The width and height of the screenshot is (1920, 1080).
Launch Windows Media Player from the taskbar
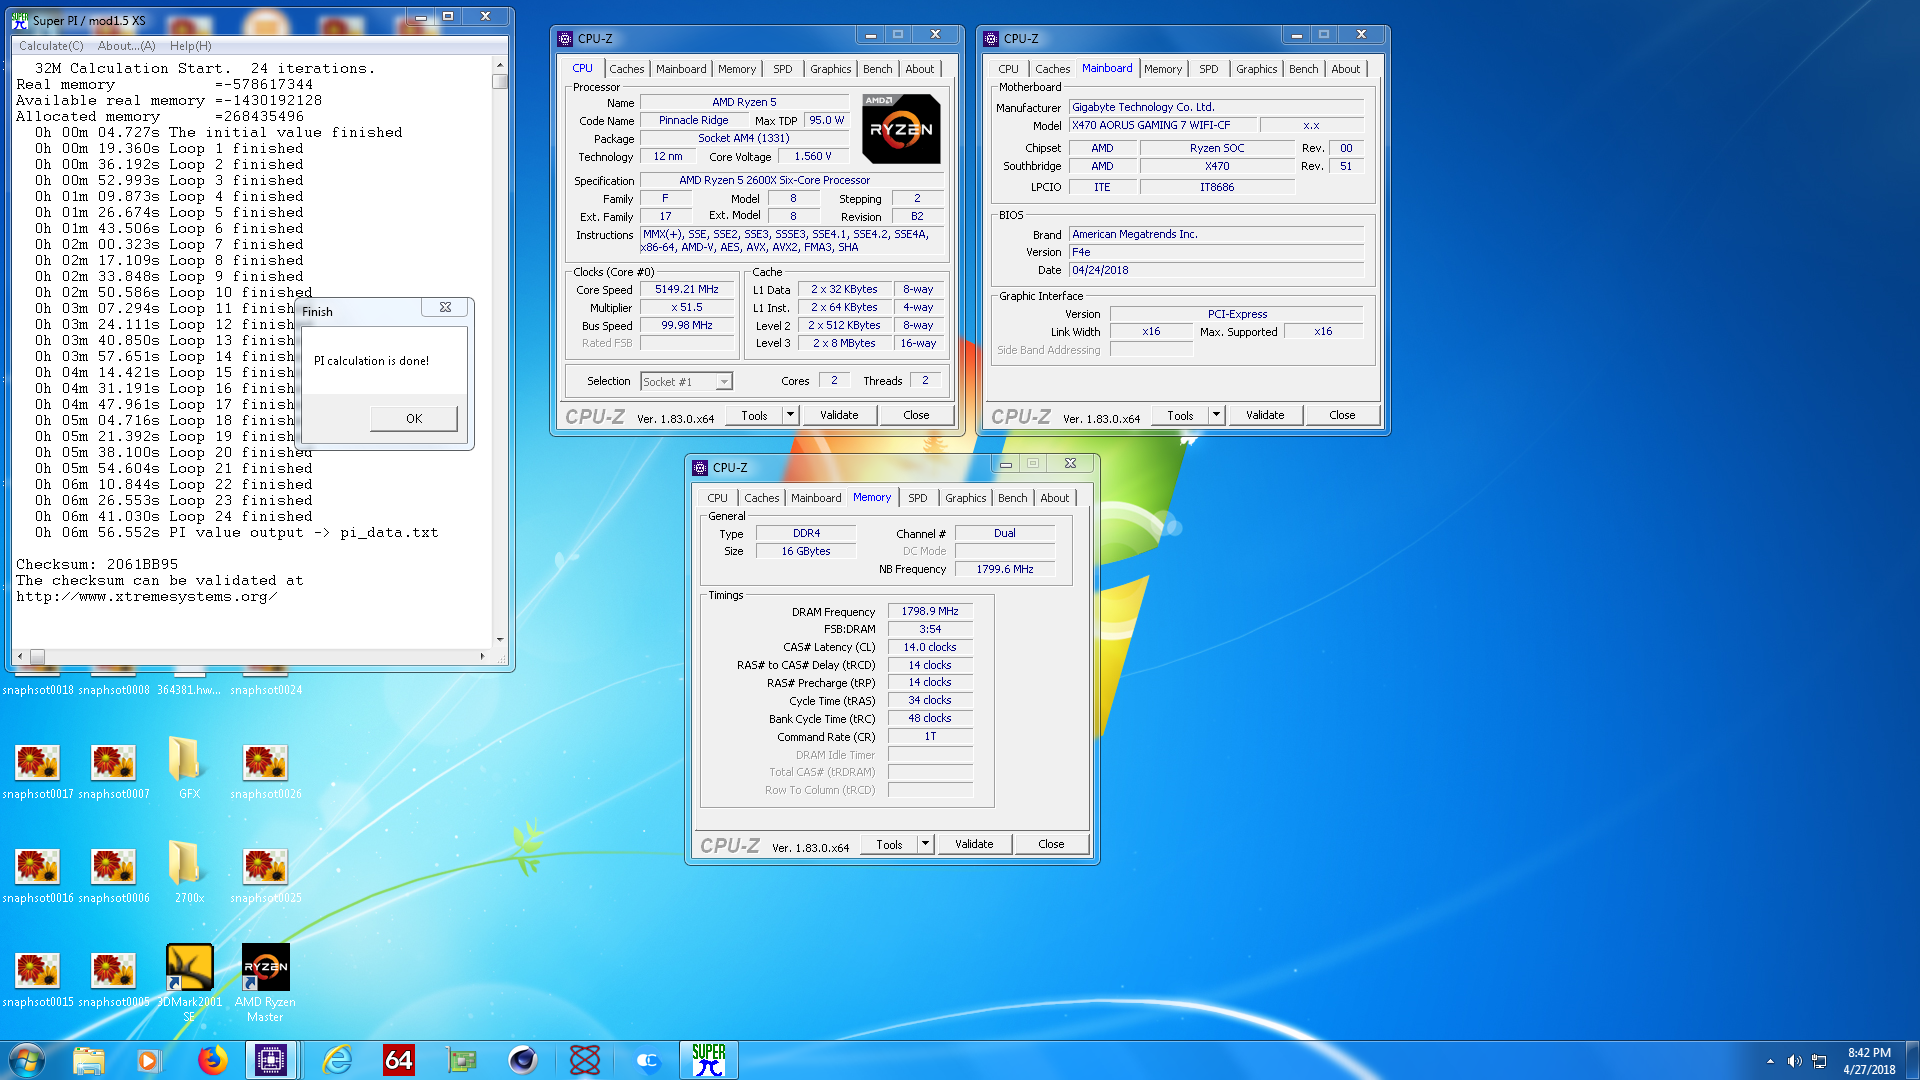[148, 1060]
